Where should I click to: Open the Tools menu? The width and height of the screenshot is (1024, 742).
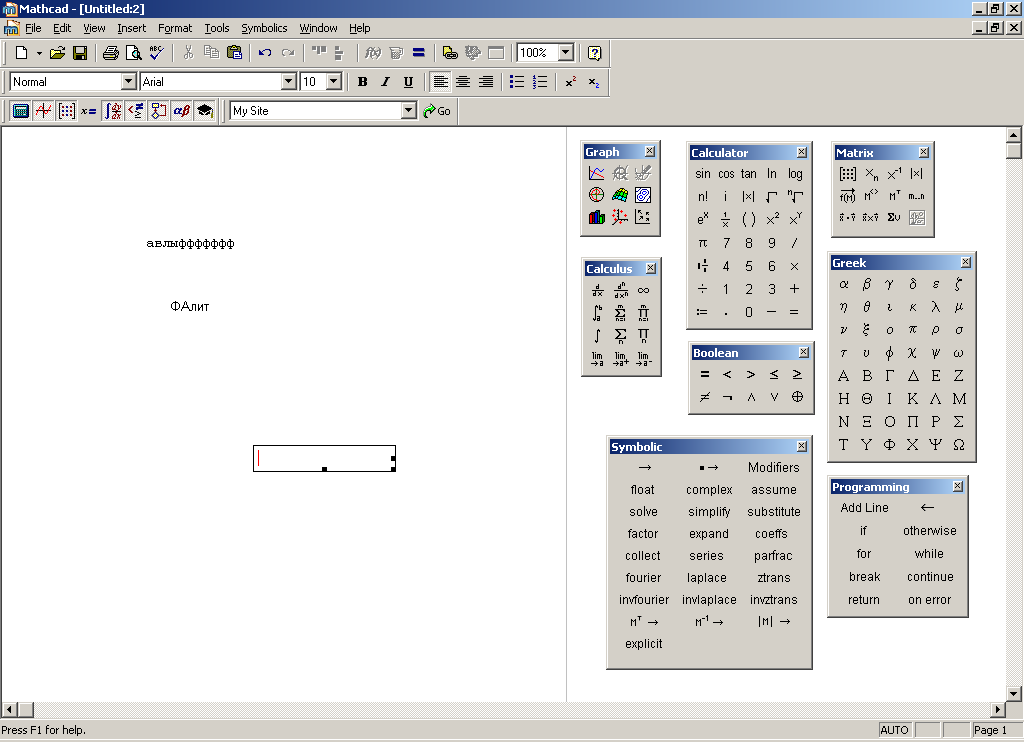click(217, 28)
